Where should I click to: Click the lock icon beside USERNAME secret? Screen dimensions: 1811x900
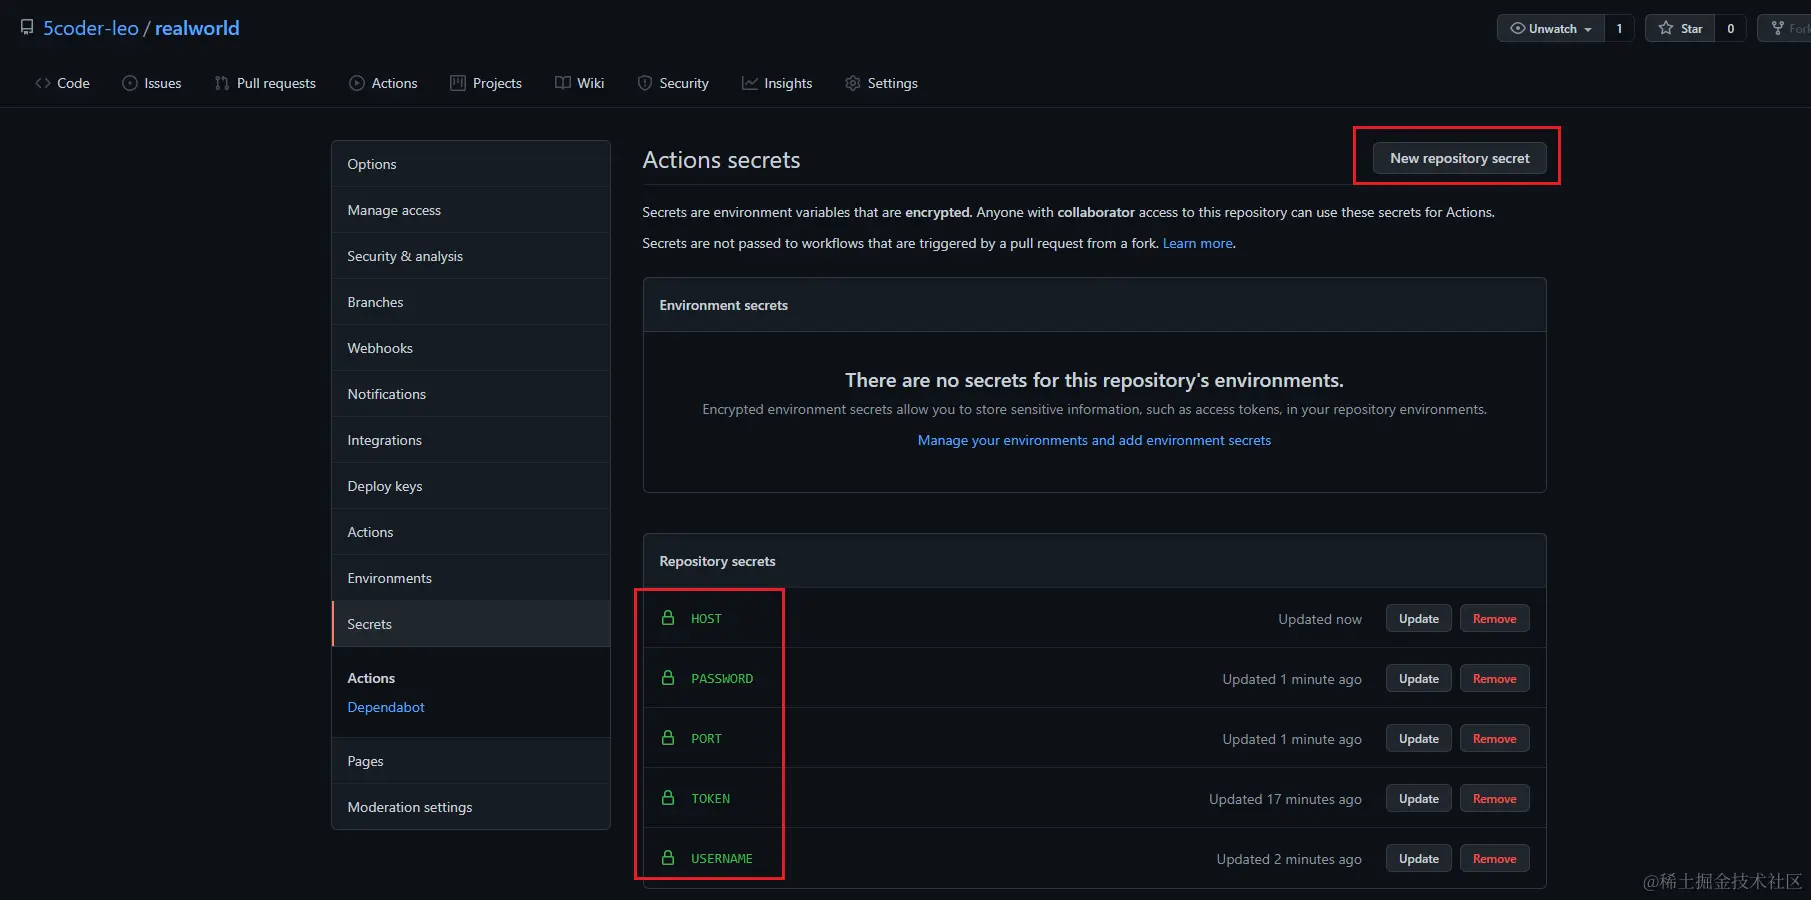(x=668, y=858)
